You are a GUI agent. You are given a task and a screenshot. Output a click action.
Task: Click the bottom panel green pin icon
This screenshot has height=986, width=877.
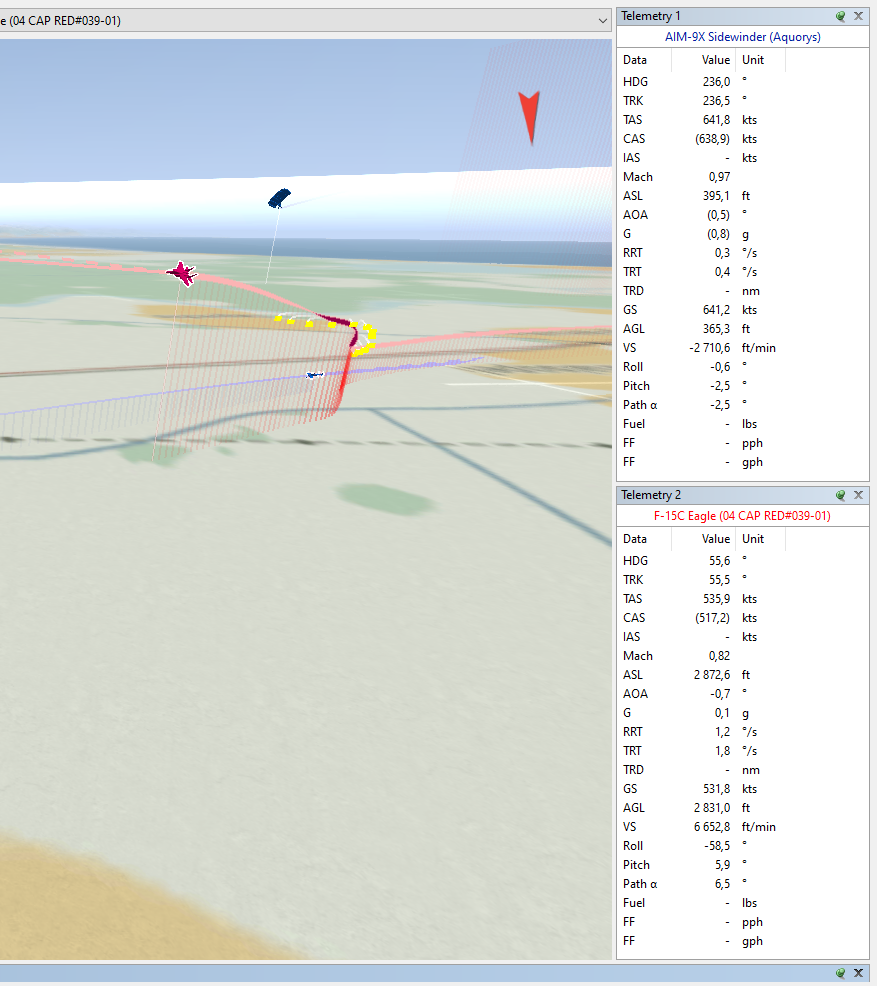(x=841, y=973)
